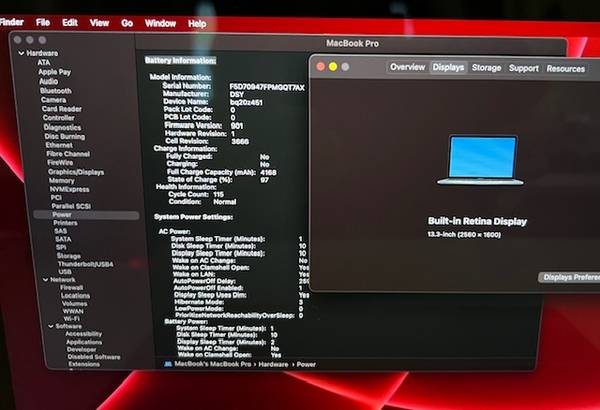Select FireWire in the sidebar

tap(60, 163)
